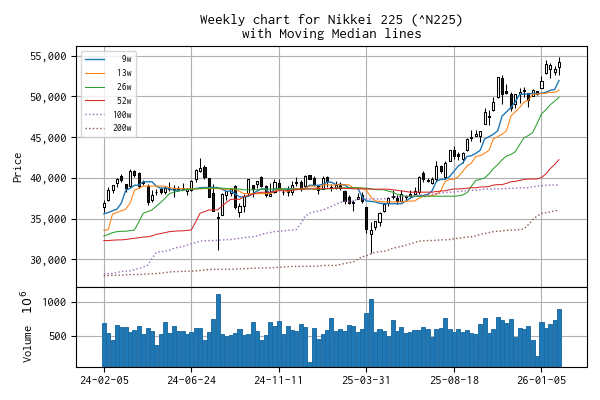Click the chart title 'Weekly chart for Nikkei 225 (^N225)'
This screenshot has width=600, height=400.
pos(331,19)
